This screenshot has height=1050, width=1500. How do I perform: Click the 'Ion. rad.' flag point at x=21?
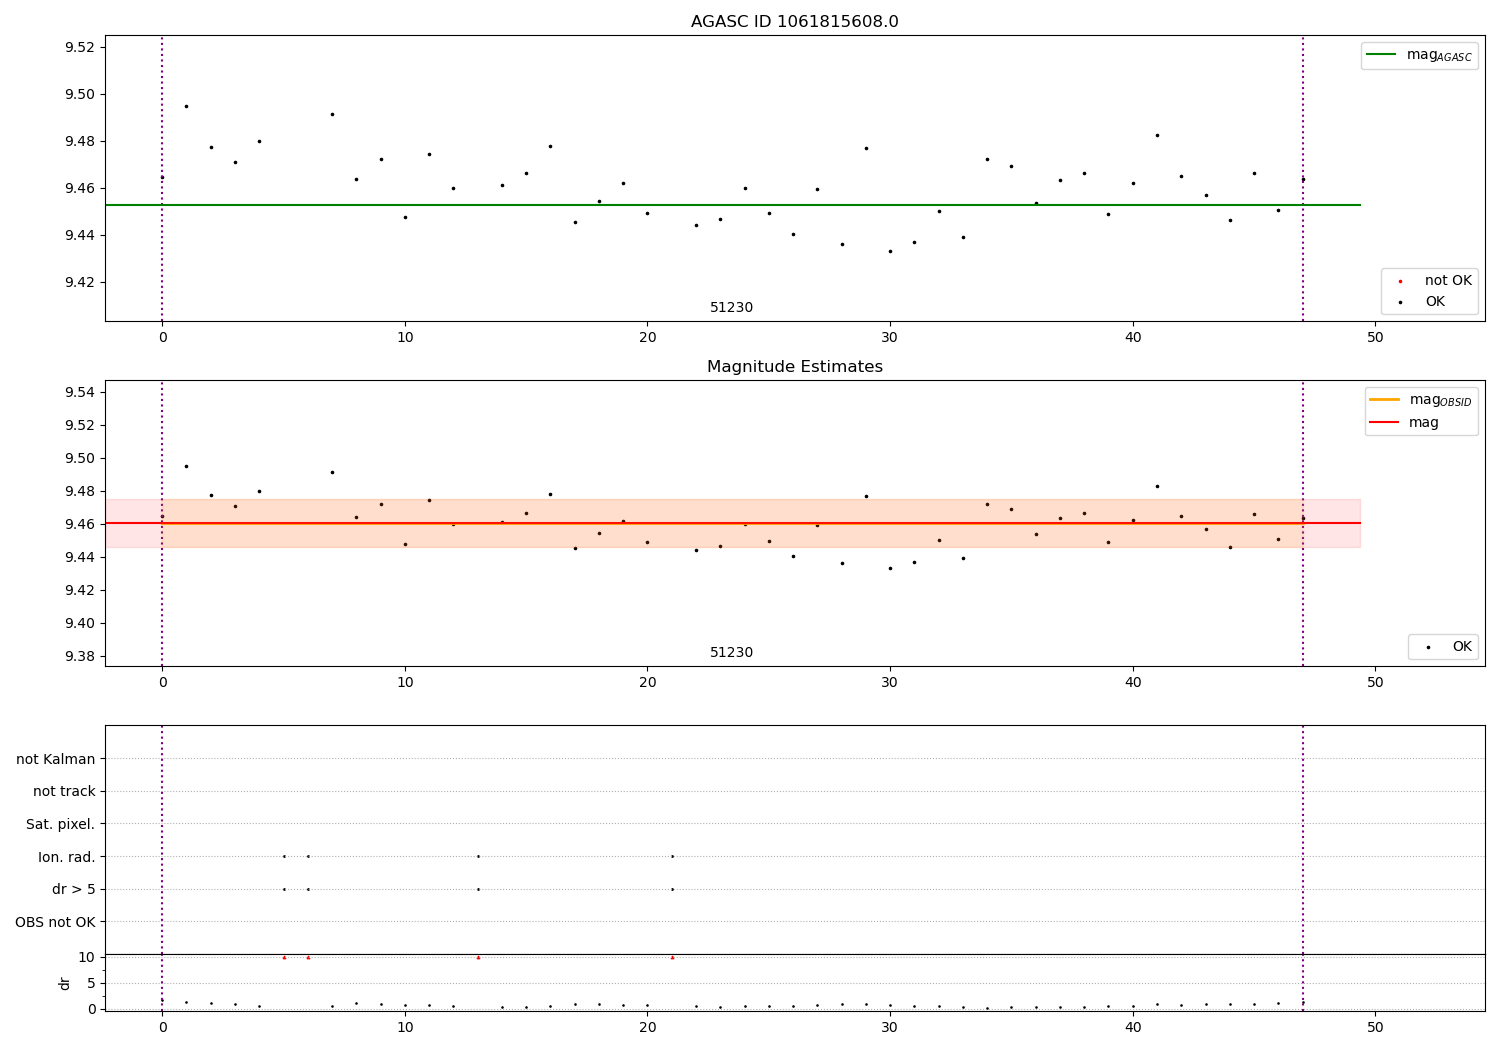click(672, 857)
